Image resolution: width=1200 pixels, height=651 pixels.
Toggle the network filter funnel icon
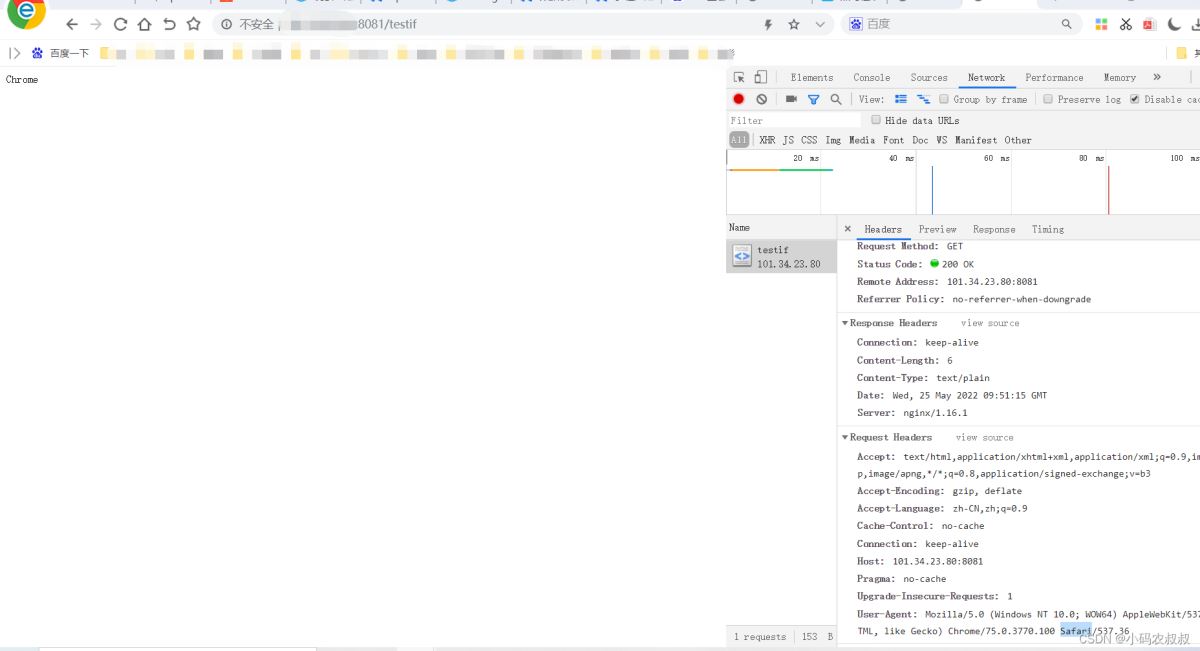[813, 99]
